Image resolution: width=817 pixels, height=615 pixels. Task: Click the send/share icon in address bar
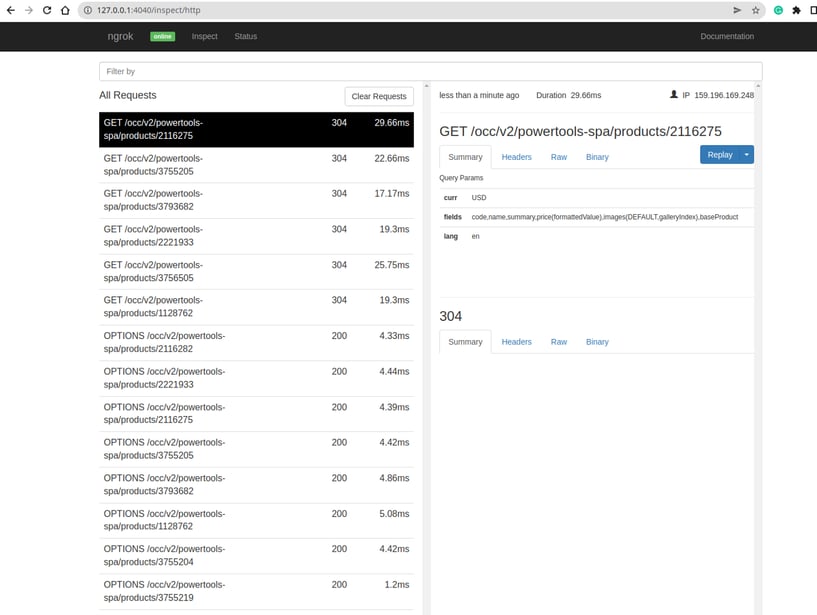[x=737, y=9]
